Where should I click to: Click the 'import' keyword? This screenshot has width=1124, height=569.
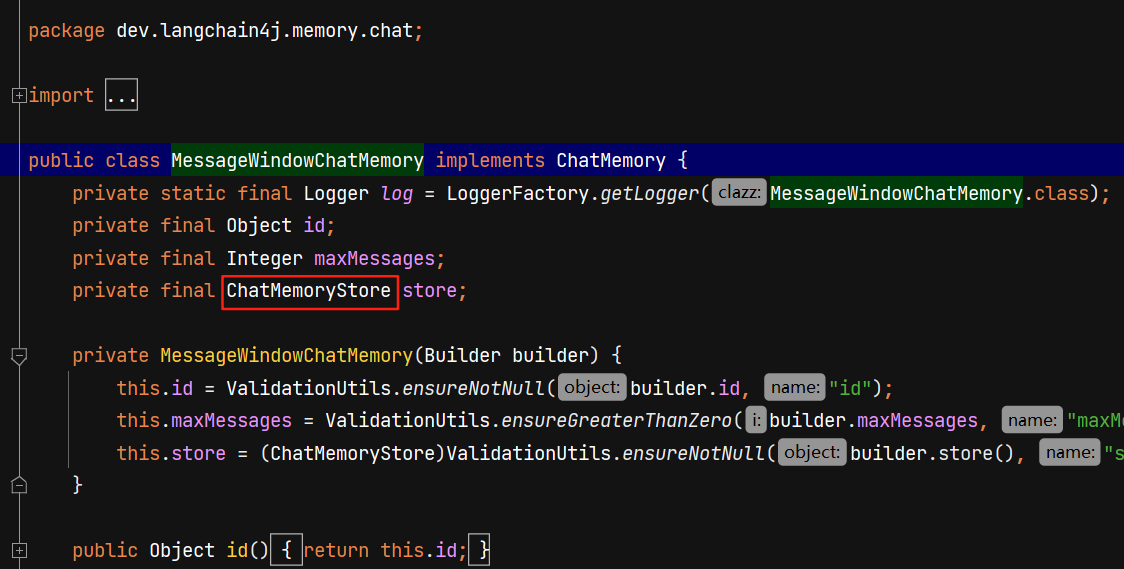[x=61, y=95]
